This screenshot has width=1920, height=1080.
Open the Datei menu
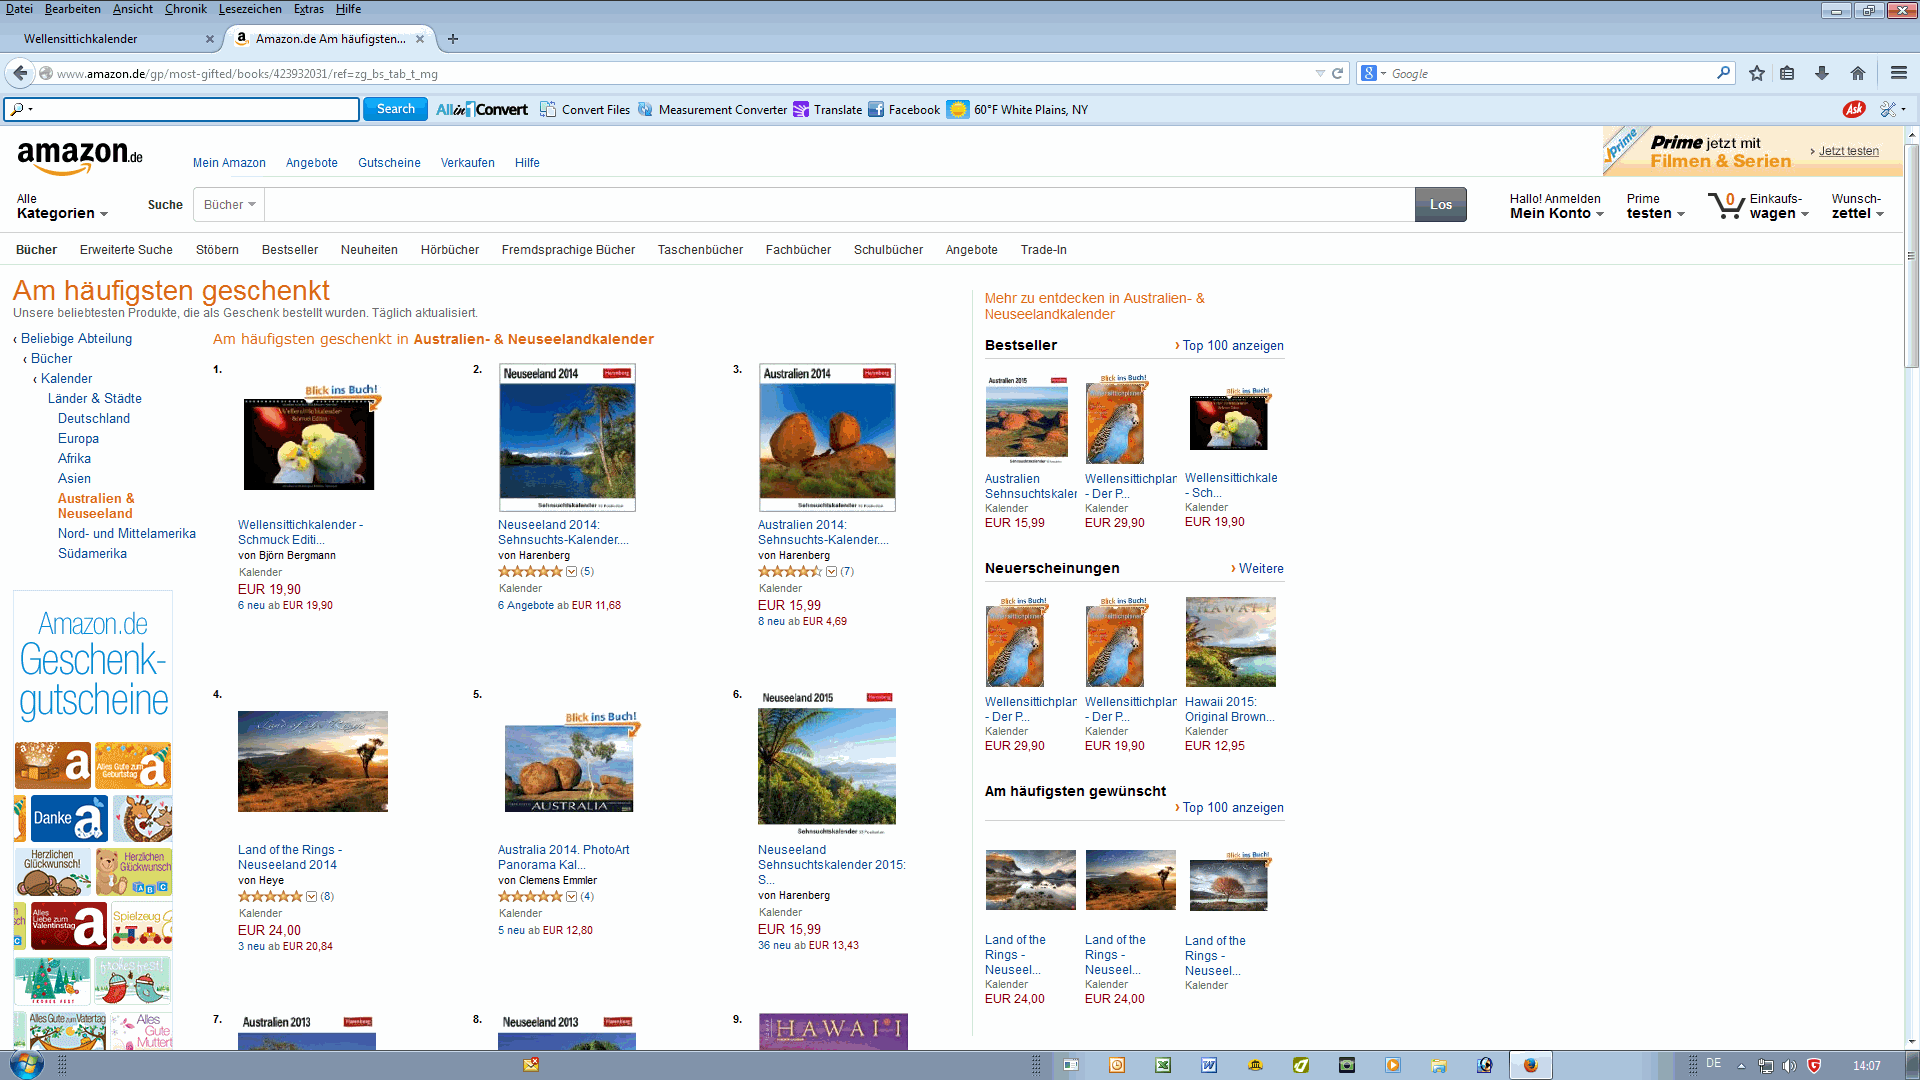pyautogui.click(x=19, y=9)
